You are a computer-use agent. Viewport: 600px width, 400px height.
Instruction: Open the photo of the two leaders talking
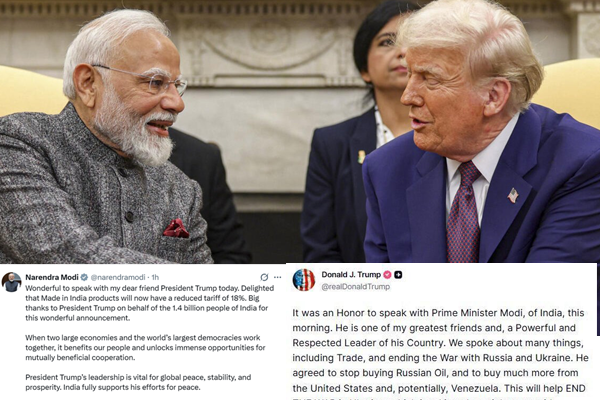coord(300,131)
